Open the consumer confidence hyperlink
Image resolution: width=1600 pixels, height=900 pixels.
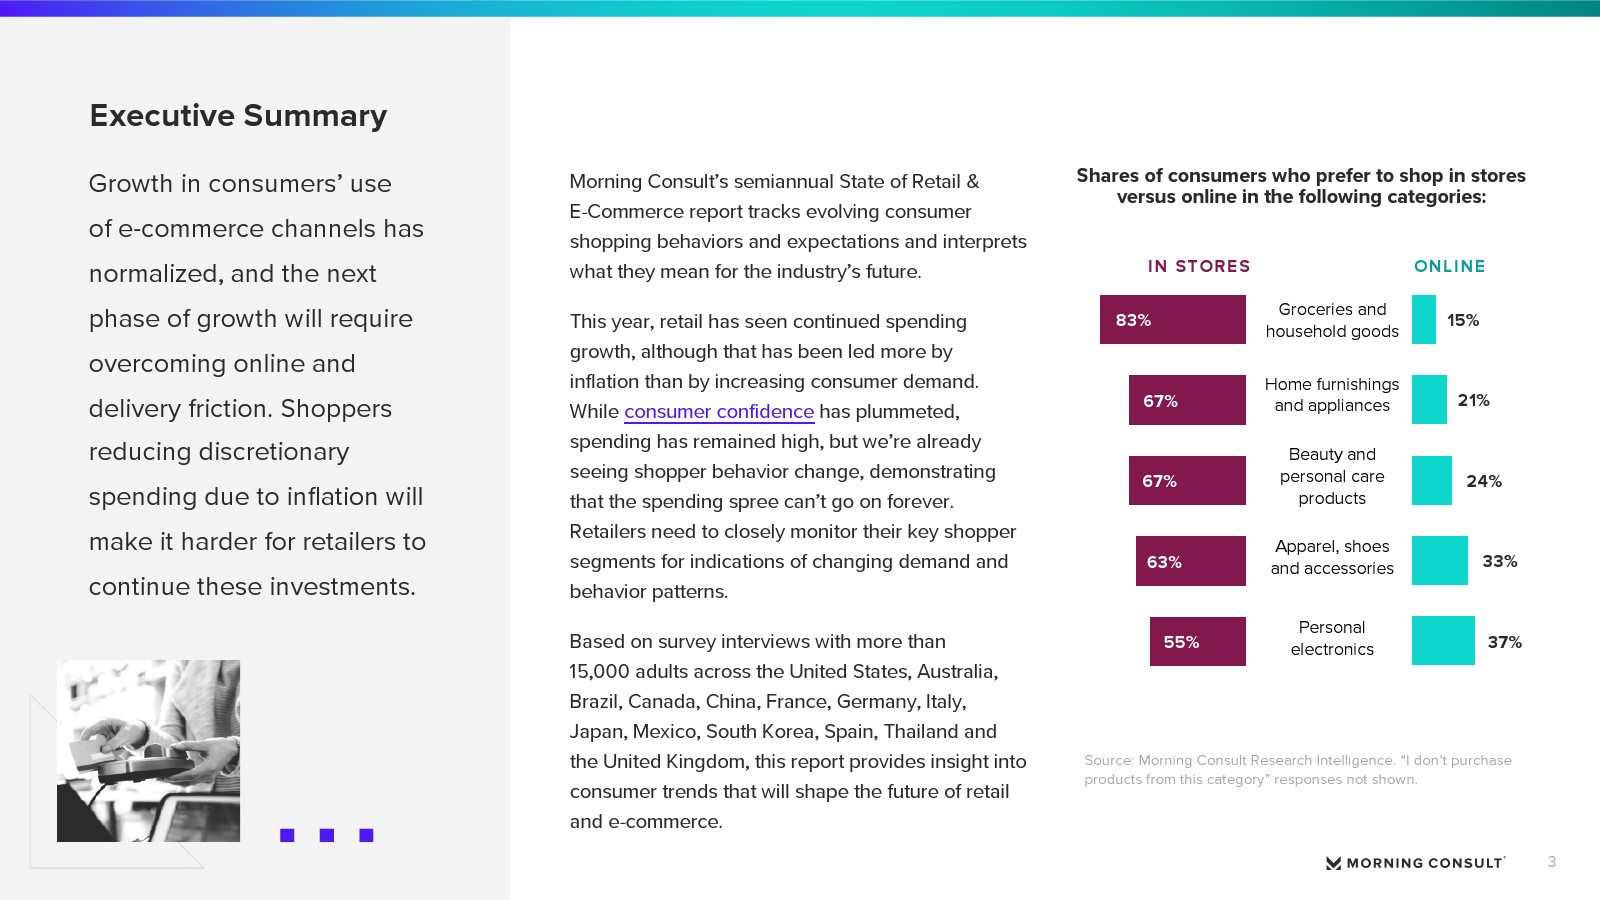[x=719, y=412]
